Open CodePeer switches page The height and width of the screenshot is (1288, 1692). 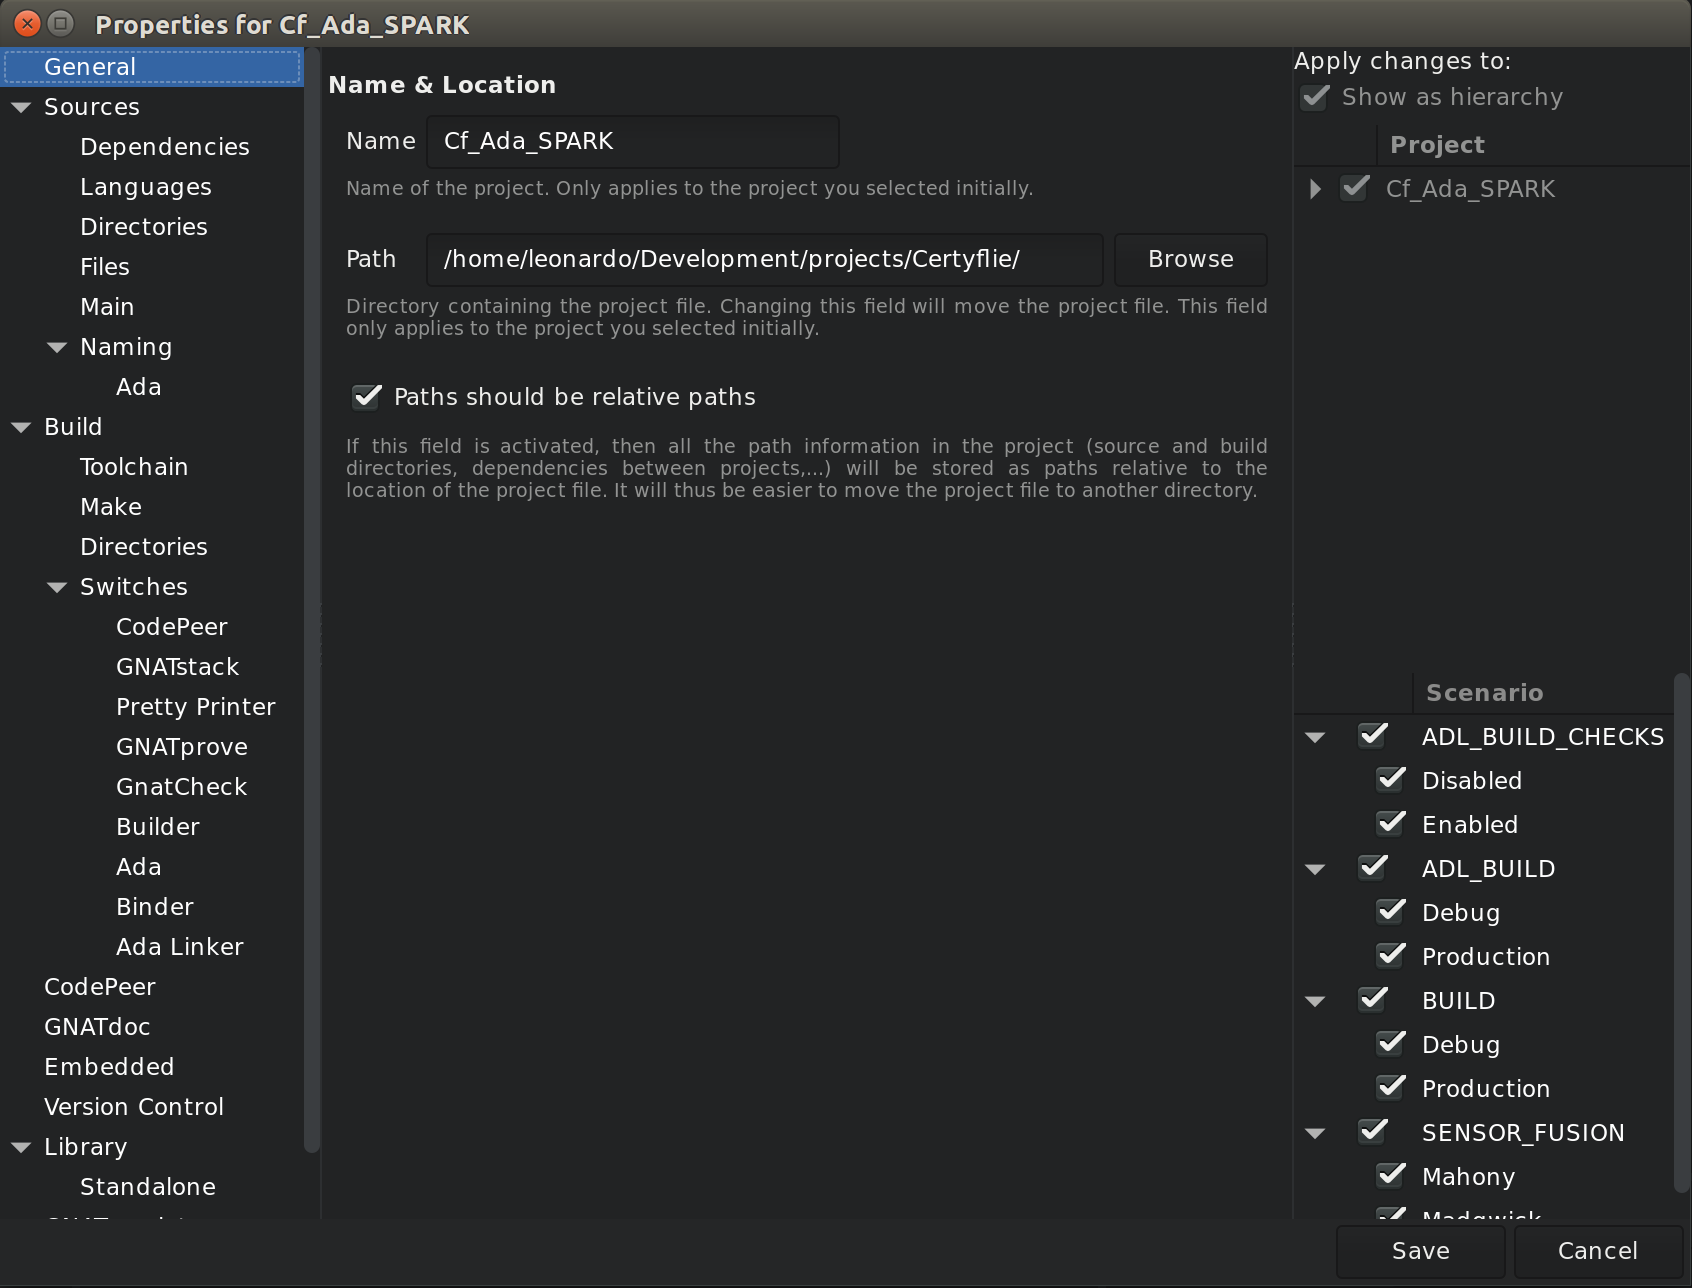coord(172,627)
